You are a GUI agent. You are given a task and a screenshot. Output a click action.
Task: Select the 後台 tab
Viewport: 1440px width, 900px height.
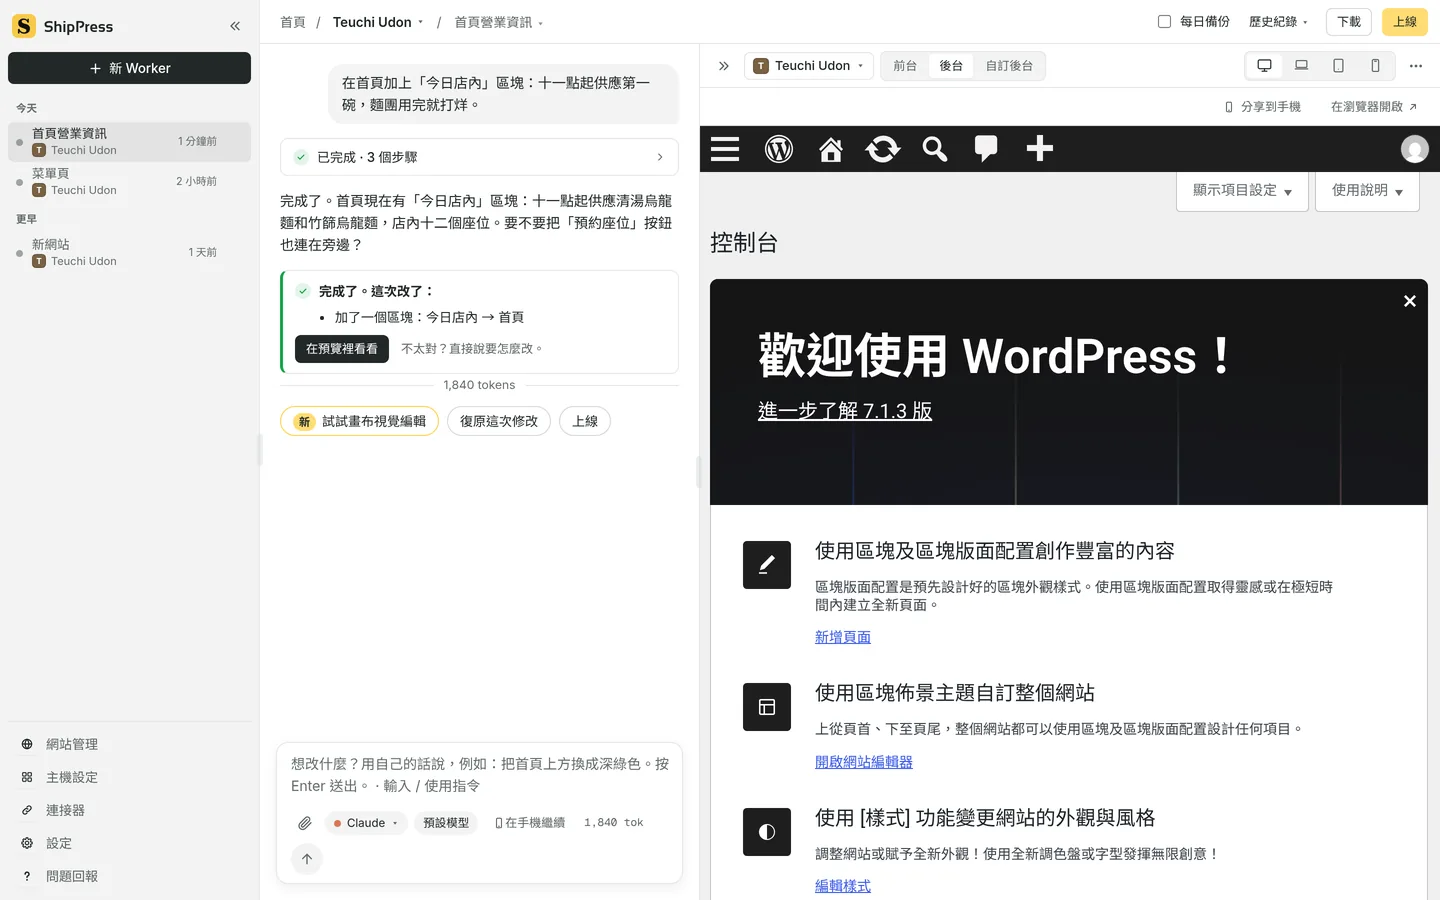951,66
